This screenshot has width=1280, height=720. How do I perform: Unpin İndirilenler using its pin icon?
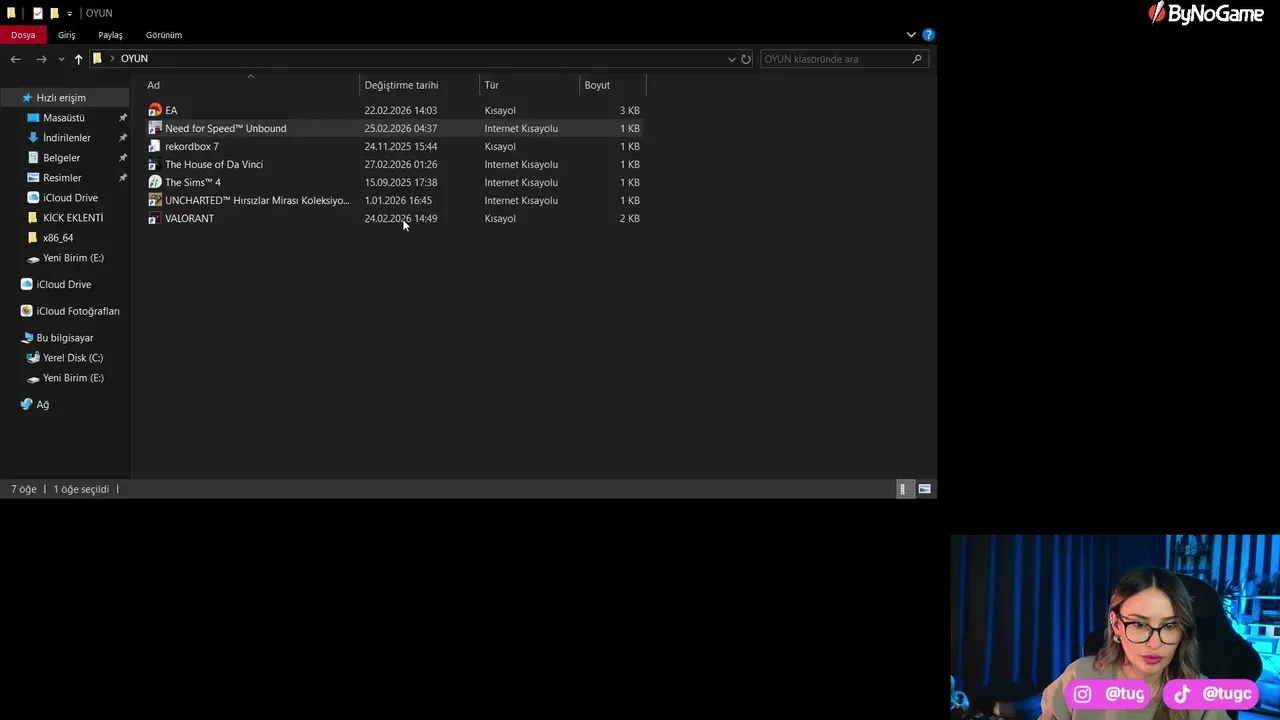pyautogui.click(x=123, y=138)
